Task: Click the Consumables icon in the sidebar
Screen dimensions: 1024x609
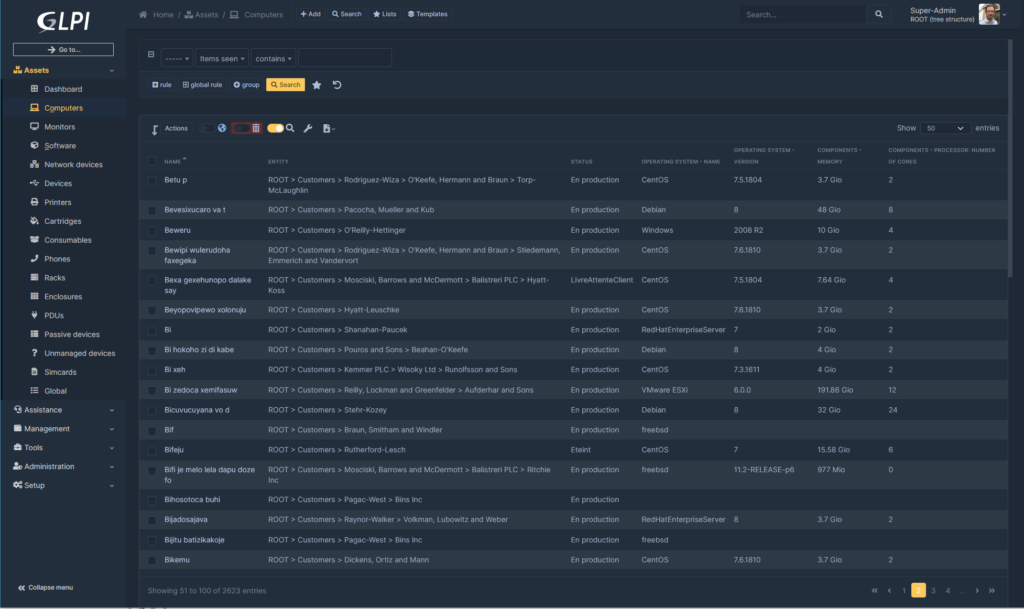Action: pyautogui.click(x=35, y=240)
